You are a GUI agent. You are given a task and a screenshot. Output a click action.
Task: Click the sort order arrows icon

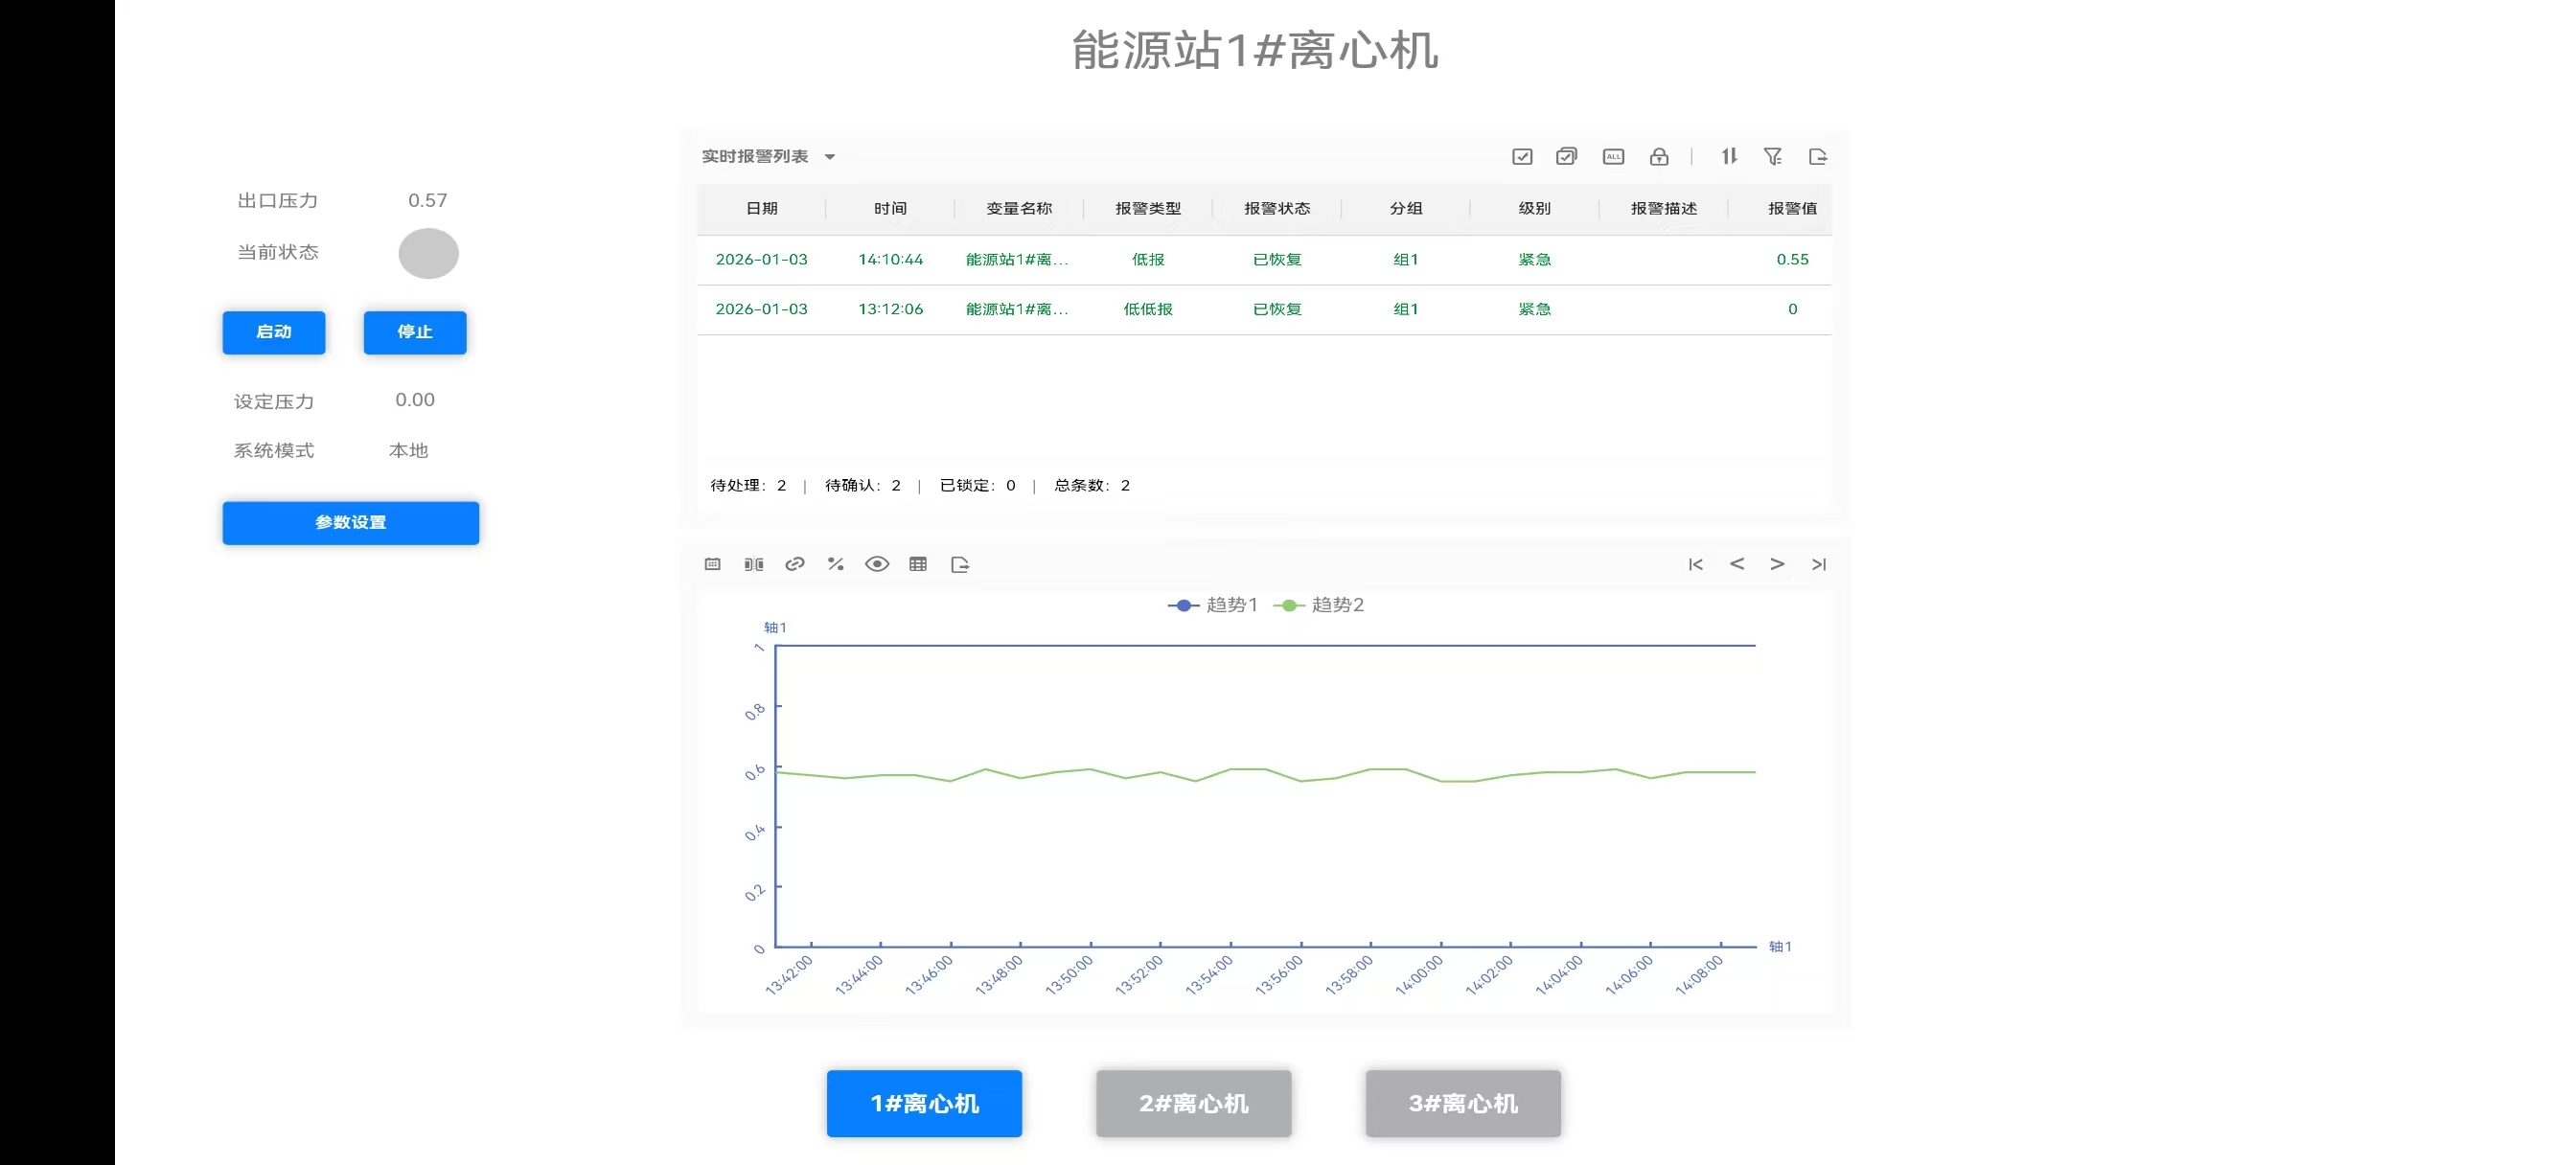(x=1729, y=156)
